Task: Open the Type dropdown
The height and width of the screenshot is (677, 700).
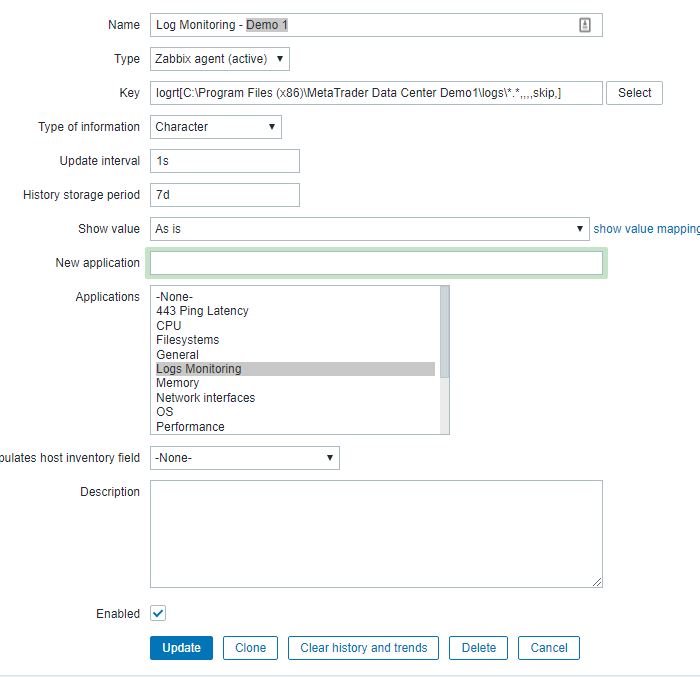Action: pos(220,59)
